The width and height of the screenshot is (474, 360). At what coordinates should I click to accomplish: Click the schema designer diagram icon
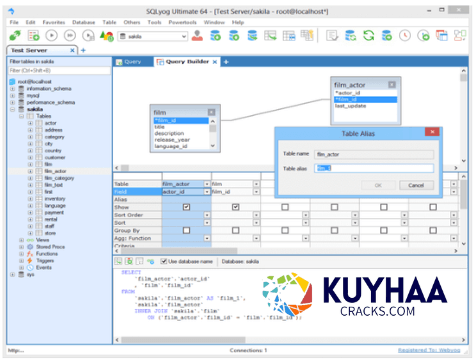click(460, 35)
